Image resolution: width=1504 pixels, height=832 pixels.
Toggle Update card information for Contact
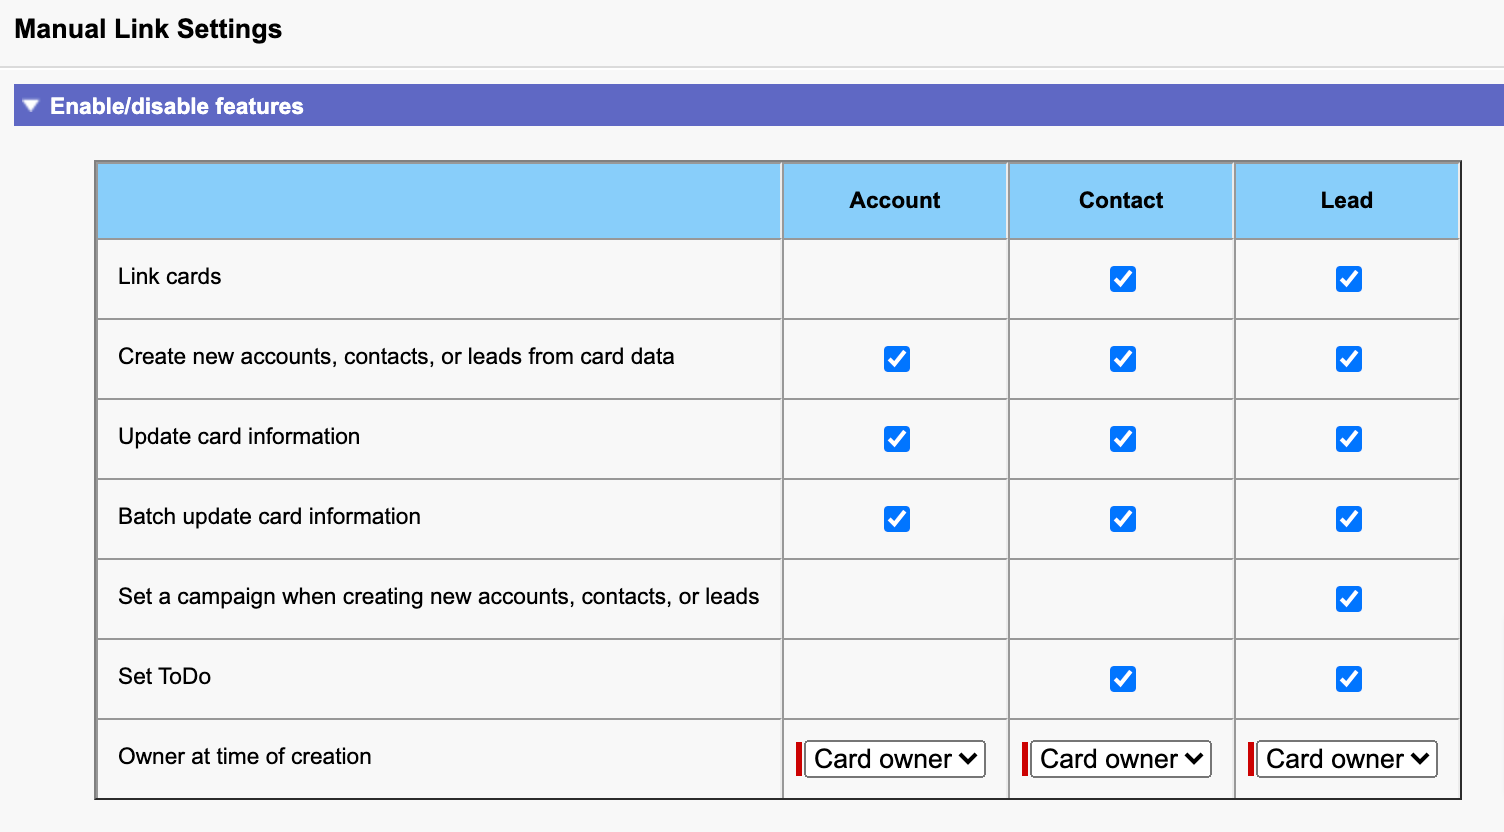(1122, 439)
